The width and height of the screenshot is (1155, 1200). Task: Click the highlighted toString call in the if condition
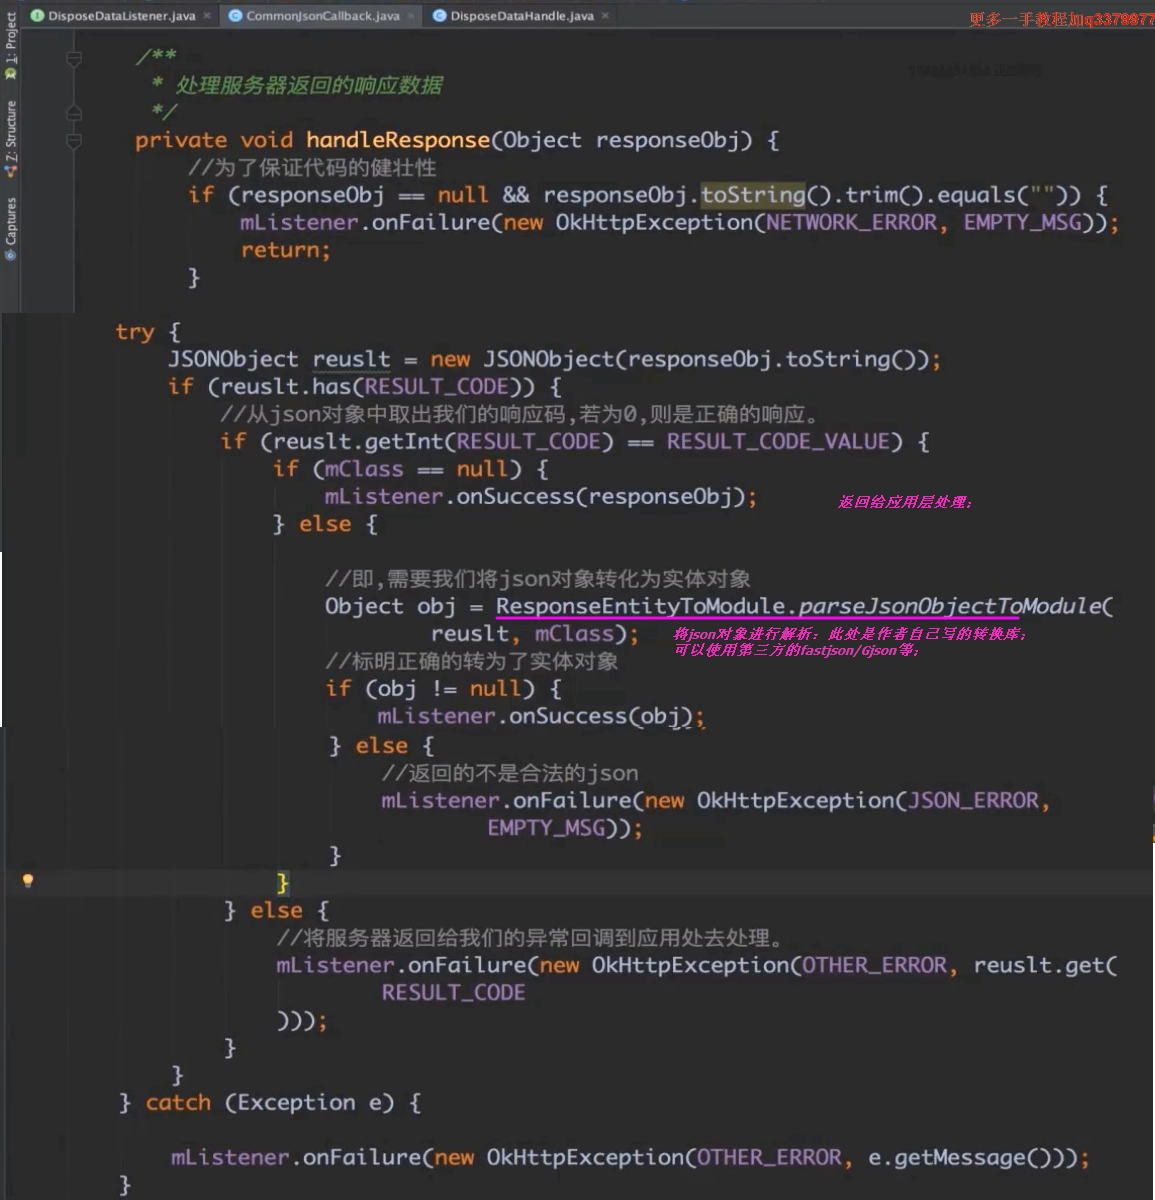pos(752,195)
